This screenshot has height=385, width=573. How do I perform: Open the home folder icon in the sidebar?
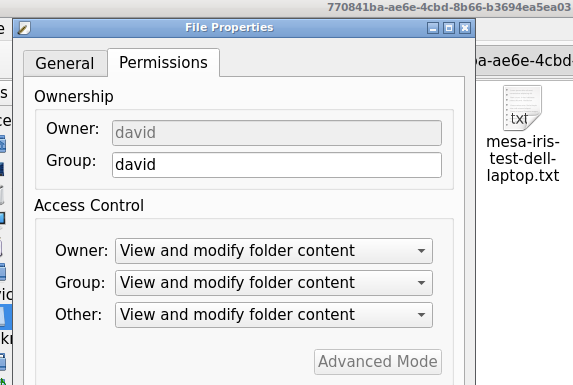click(2, 144)
